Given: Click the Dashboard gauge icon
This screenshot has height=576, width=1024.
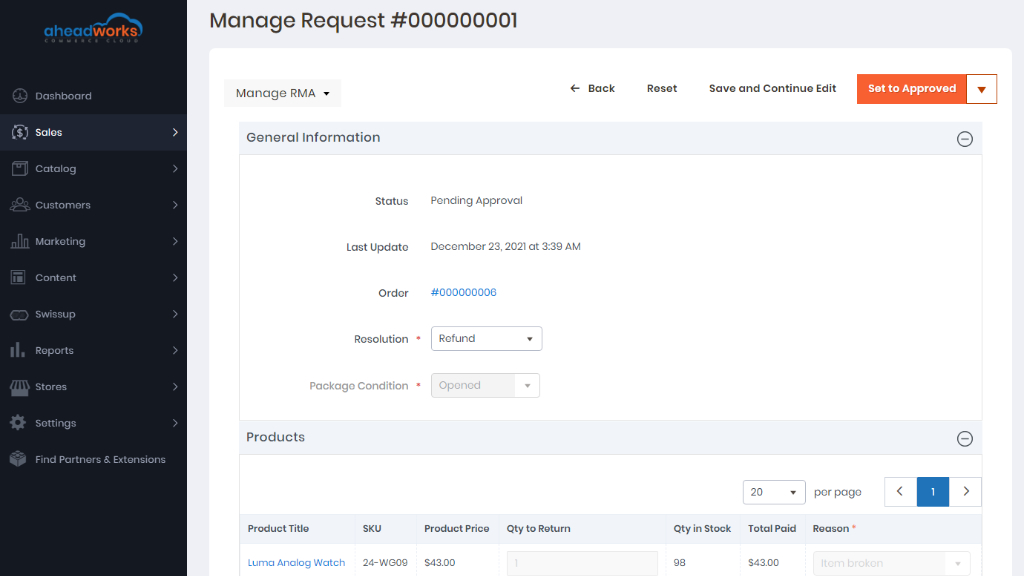Looking at the screenshot, I should point(20,95).
